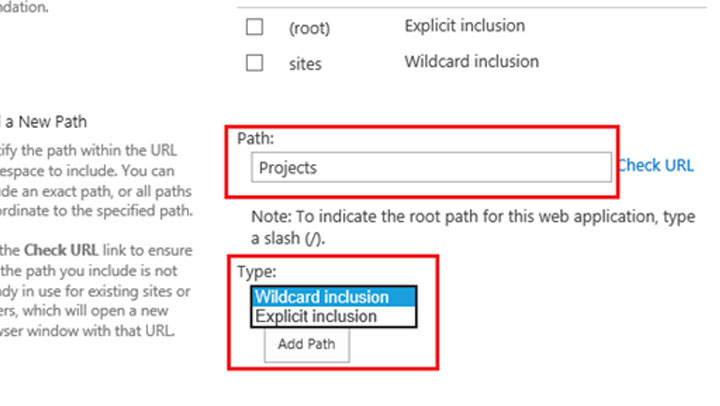Click the sites path name
720x406 pixels.
305,64
